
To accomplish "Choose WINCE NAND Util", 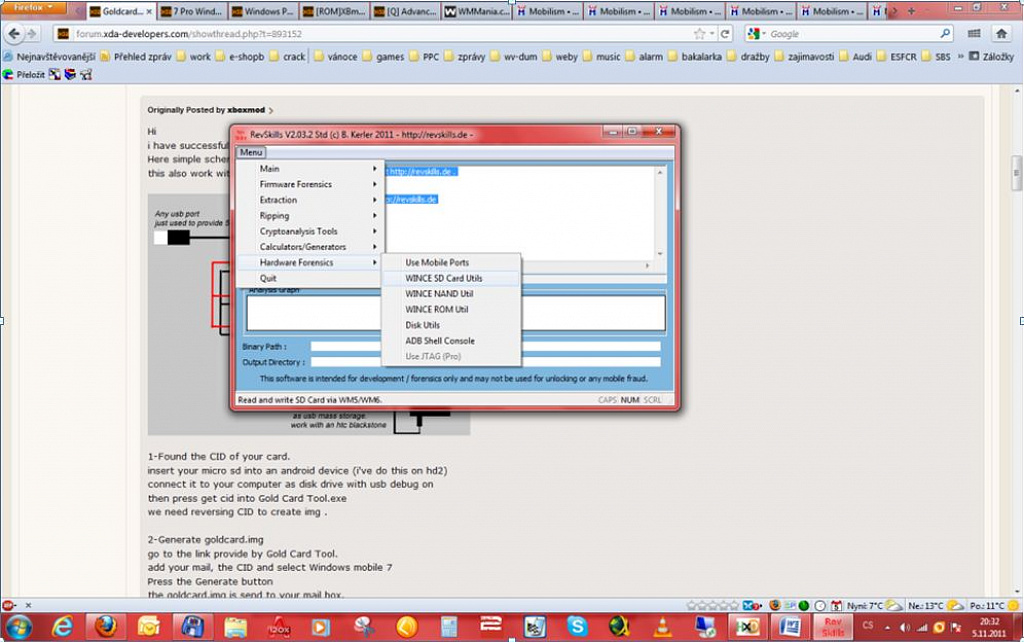I will [x=451, y=294].
